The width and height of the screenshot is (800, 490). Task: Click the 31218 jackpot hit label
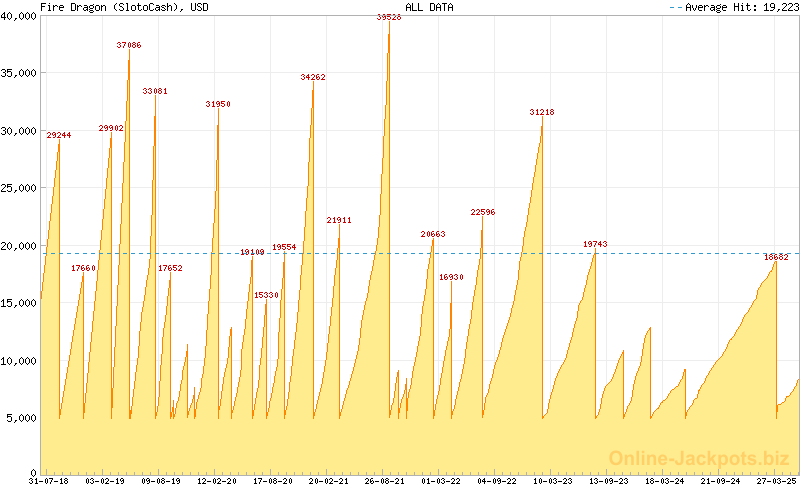[x=542, y=112]
